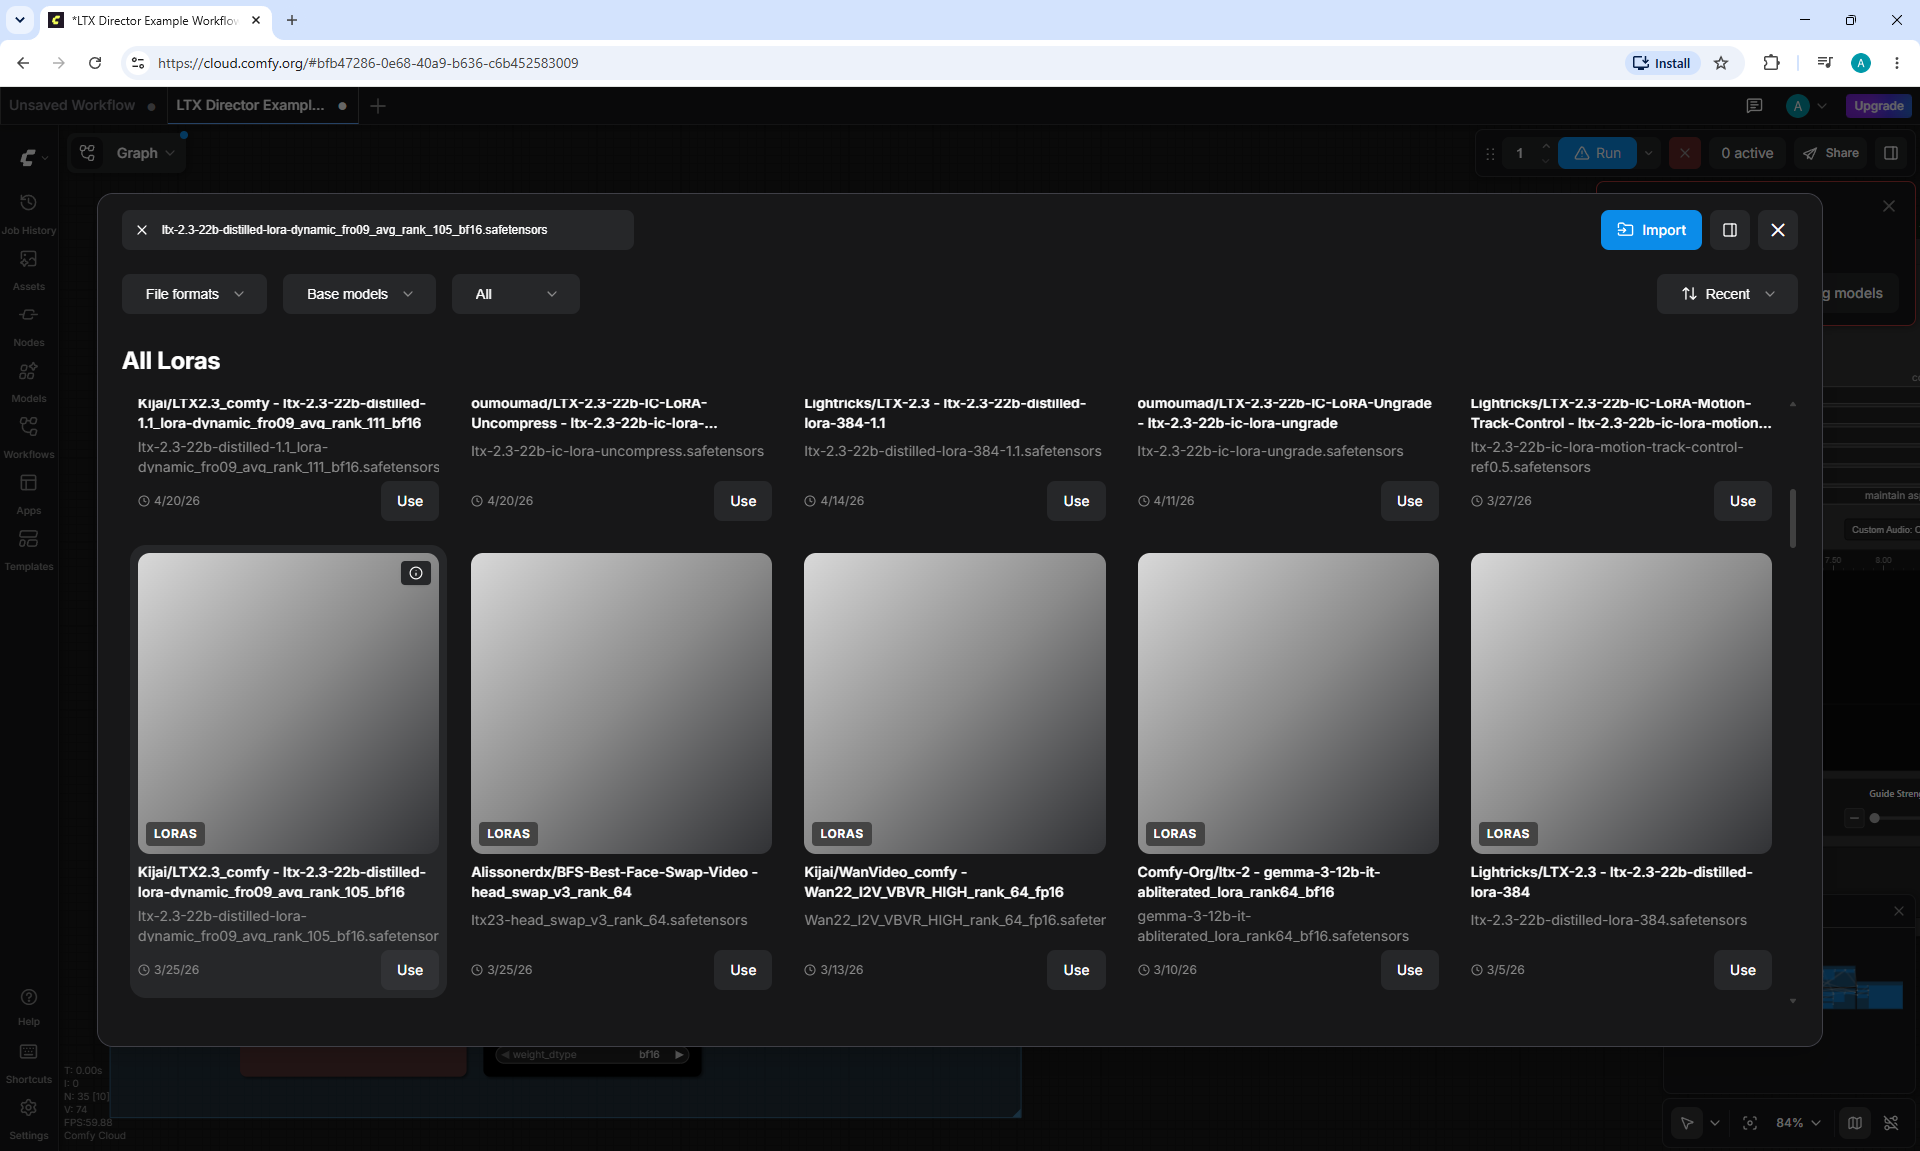This screenshot has width=1920, height=1151.
Task: Use the IC-LoRA Upgrade model
Action: click(1410, 501)
